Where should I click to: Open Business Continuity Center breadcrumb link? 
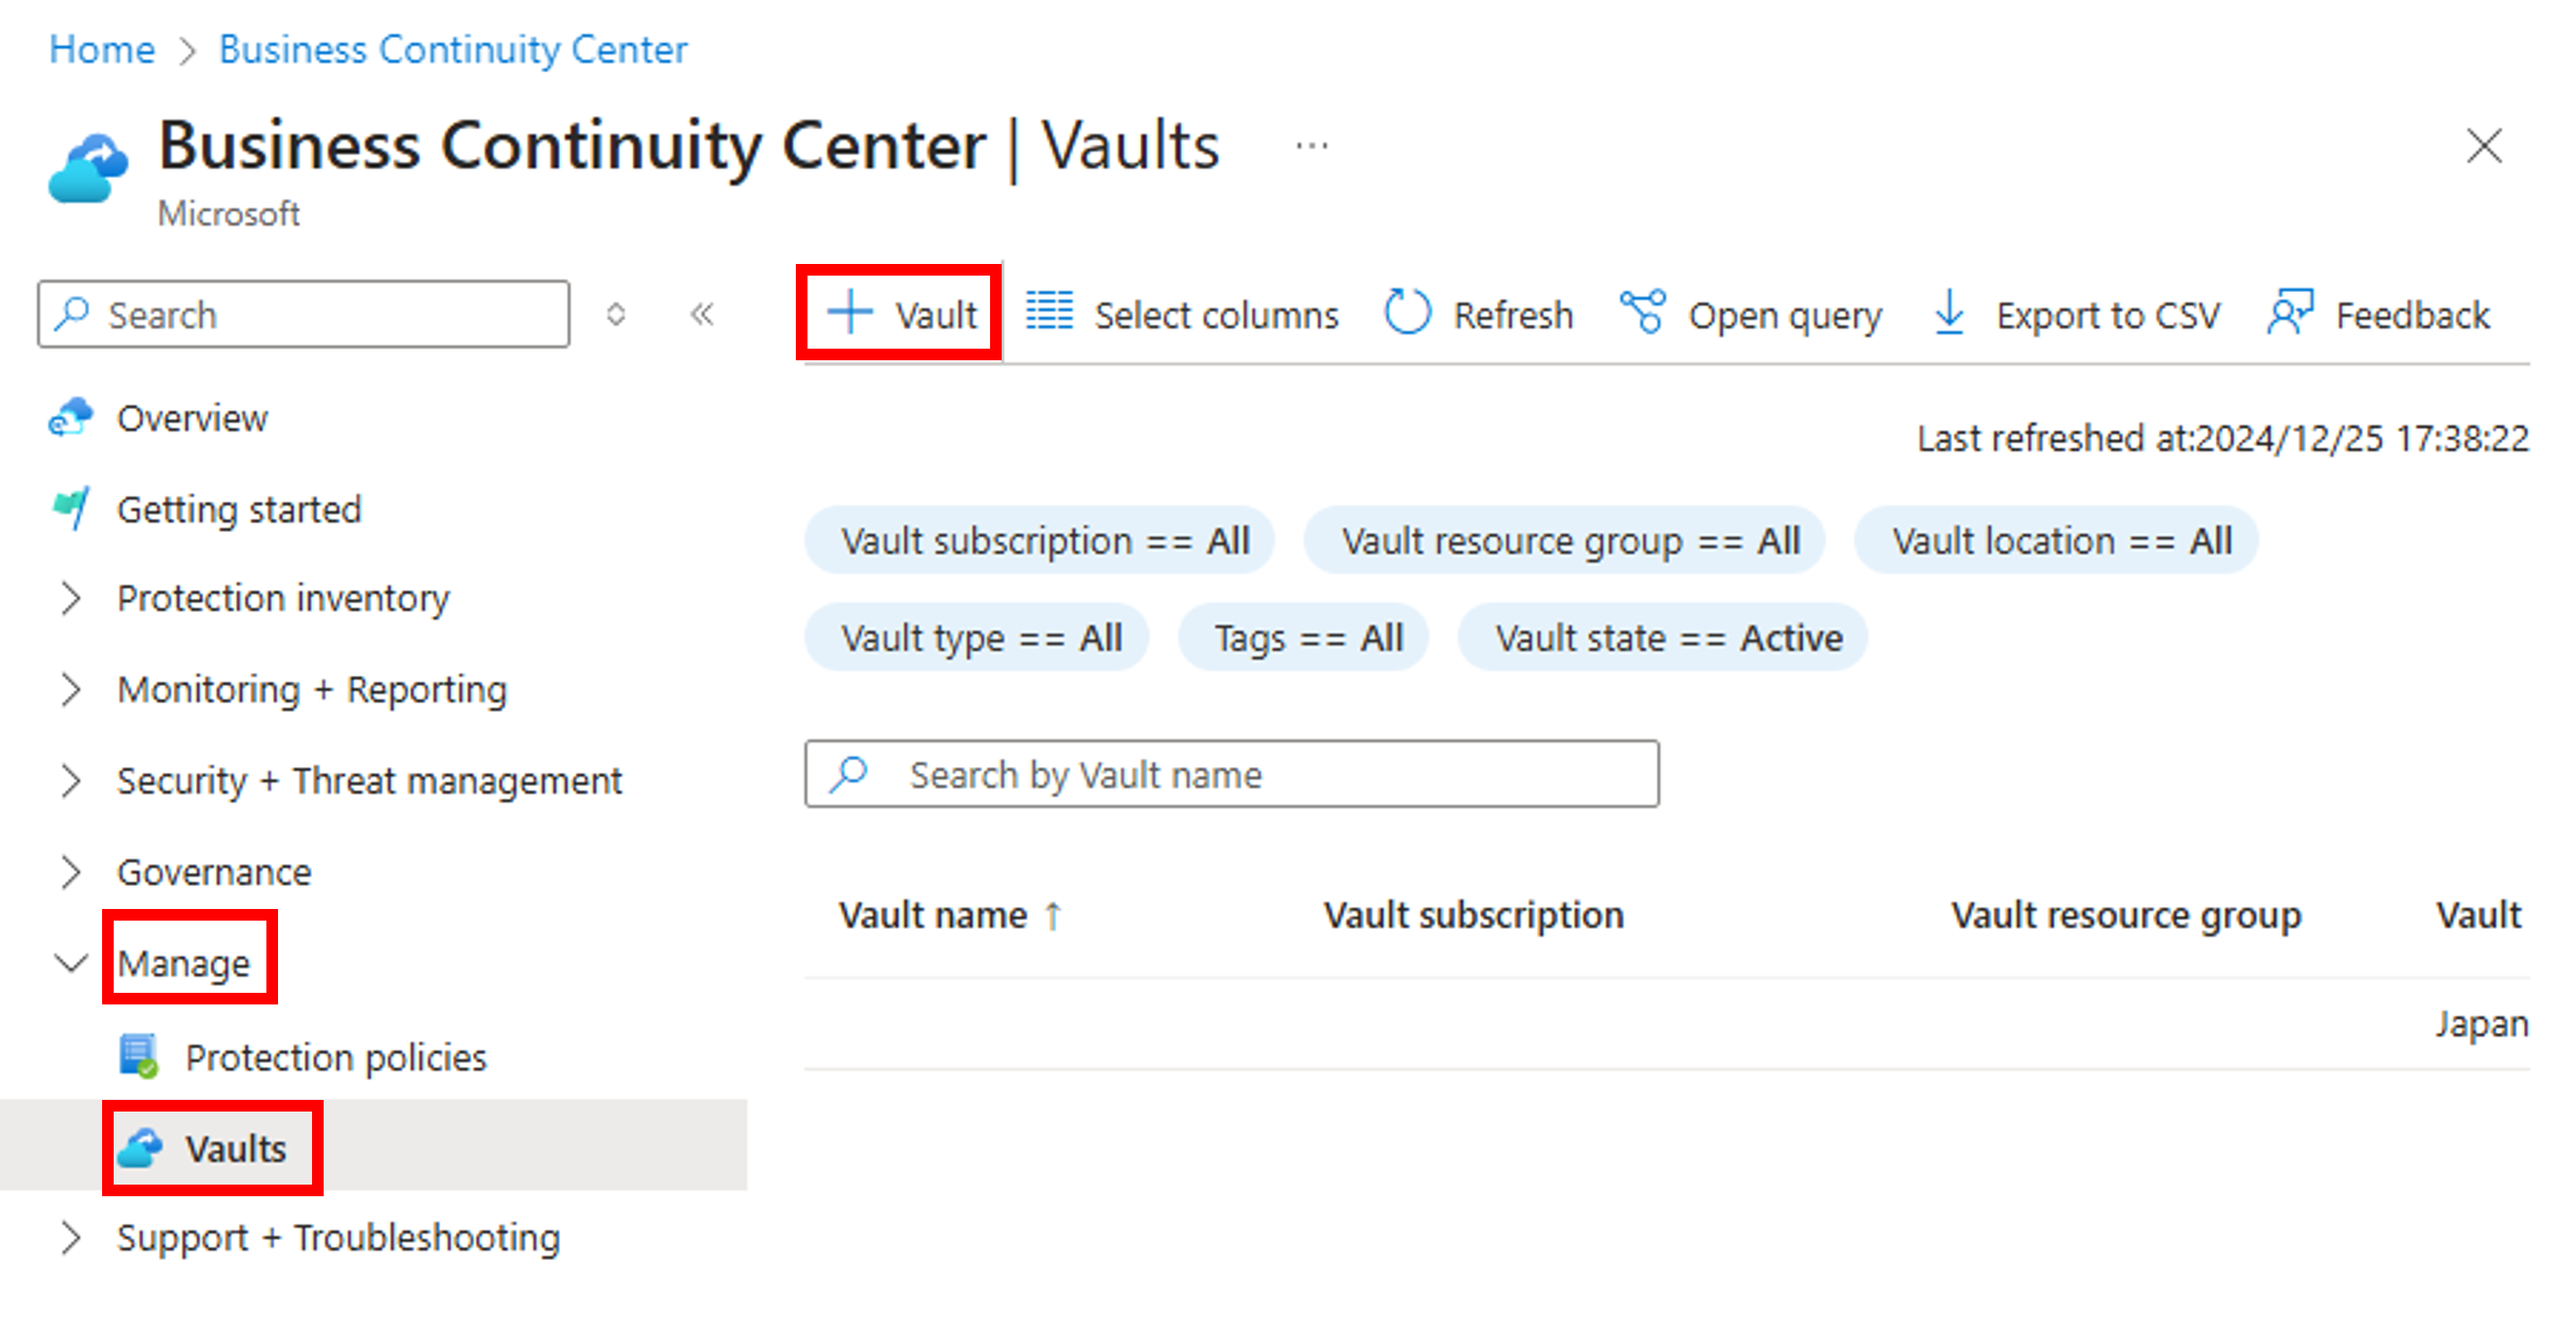[x=453, y=49]
